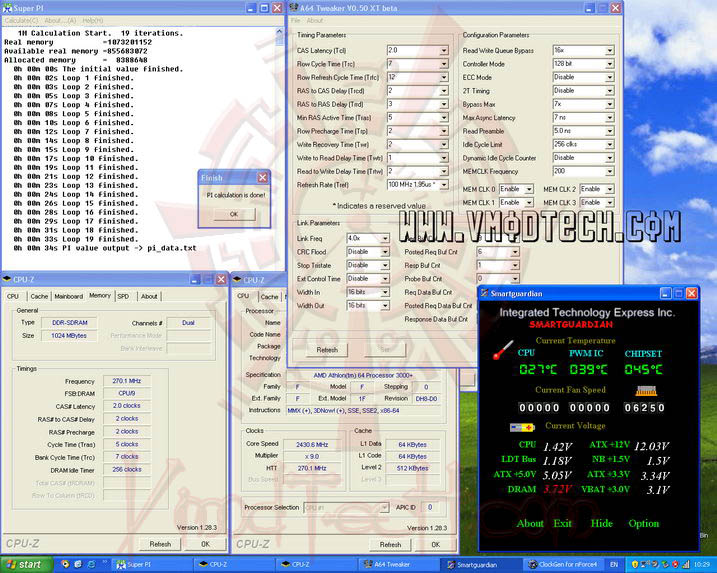This screenshot has width=717, height=573.
Task: Select CPU tab in left CPU-Z window
Action: (13, 296)
